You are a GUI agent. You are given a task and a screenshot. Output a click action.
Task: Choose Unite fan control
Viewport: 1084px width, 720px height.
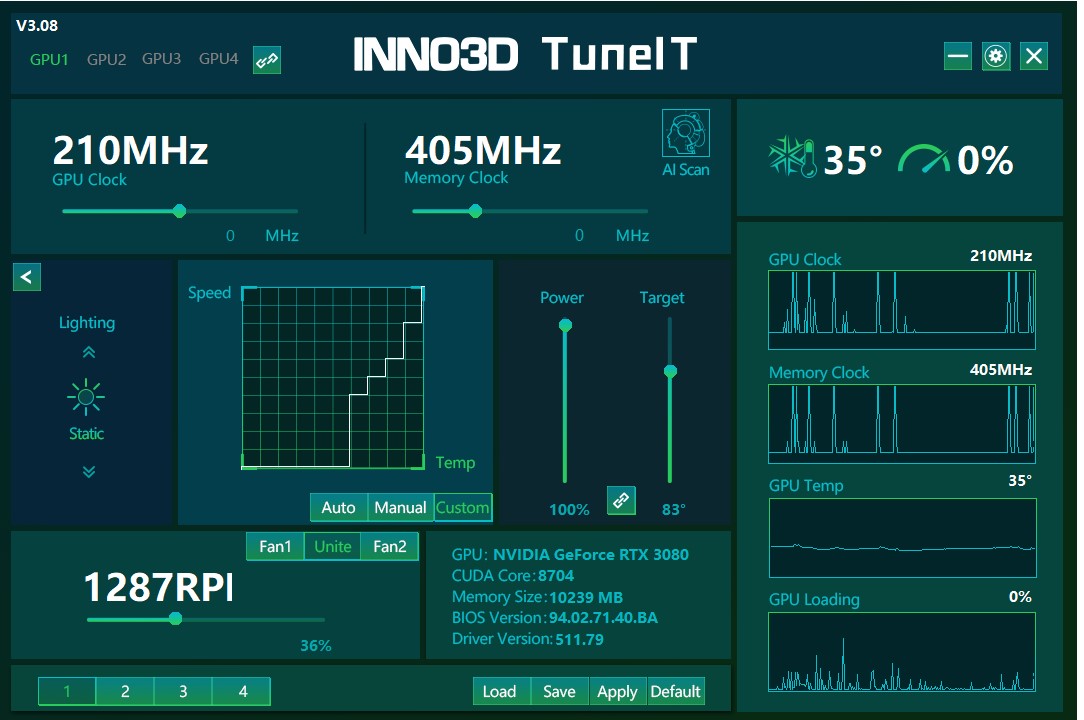pyautogui.click(x=333, y=546)
